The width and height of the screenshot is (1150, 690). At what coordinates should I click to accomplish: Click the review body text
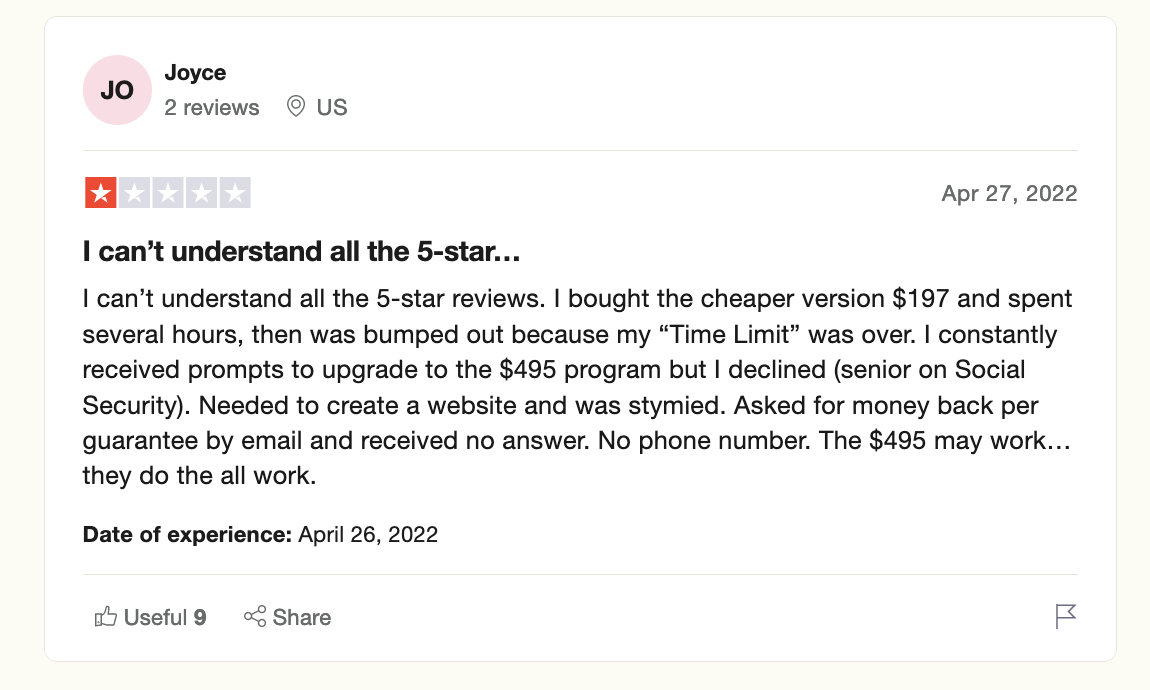click(x=577, y=387)
